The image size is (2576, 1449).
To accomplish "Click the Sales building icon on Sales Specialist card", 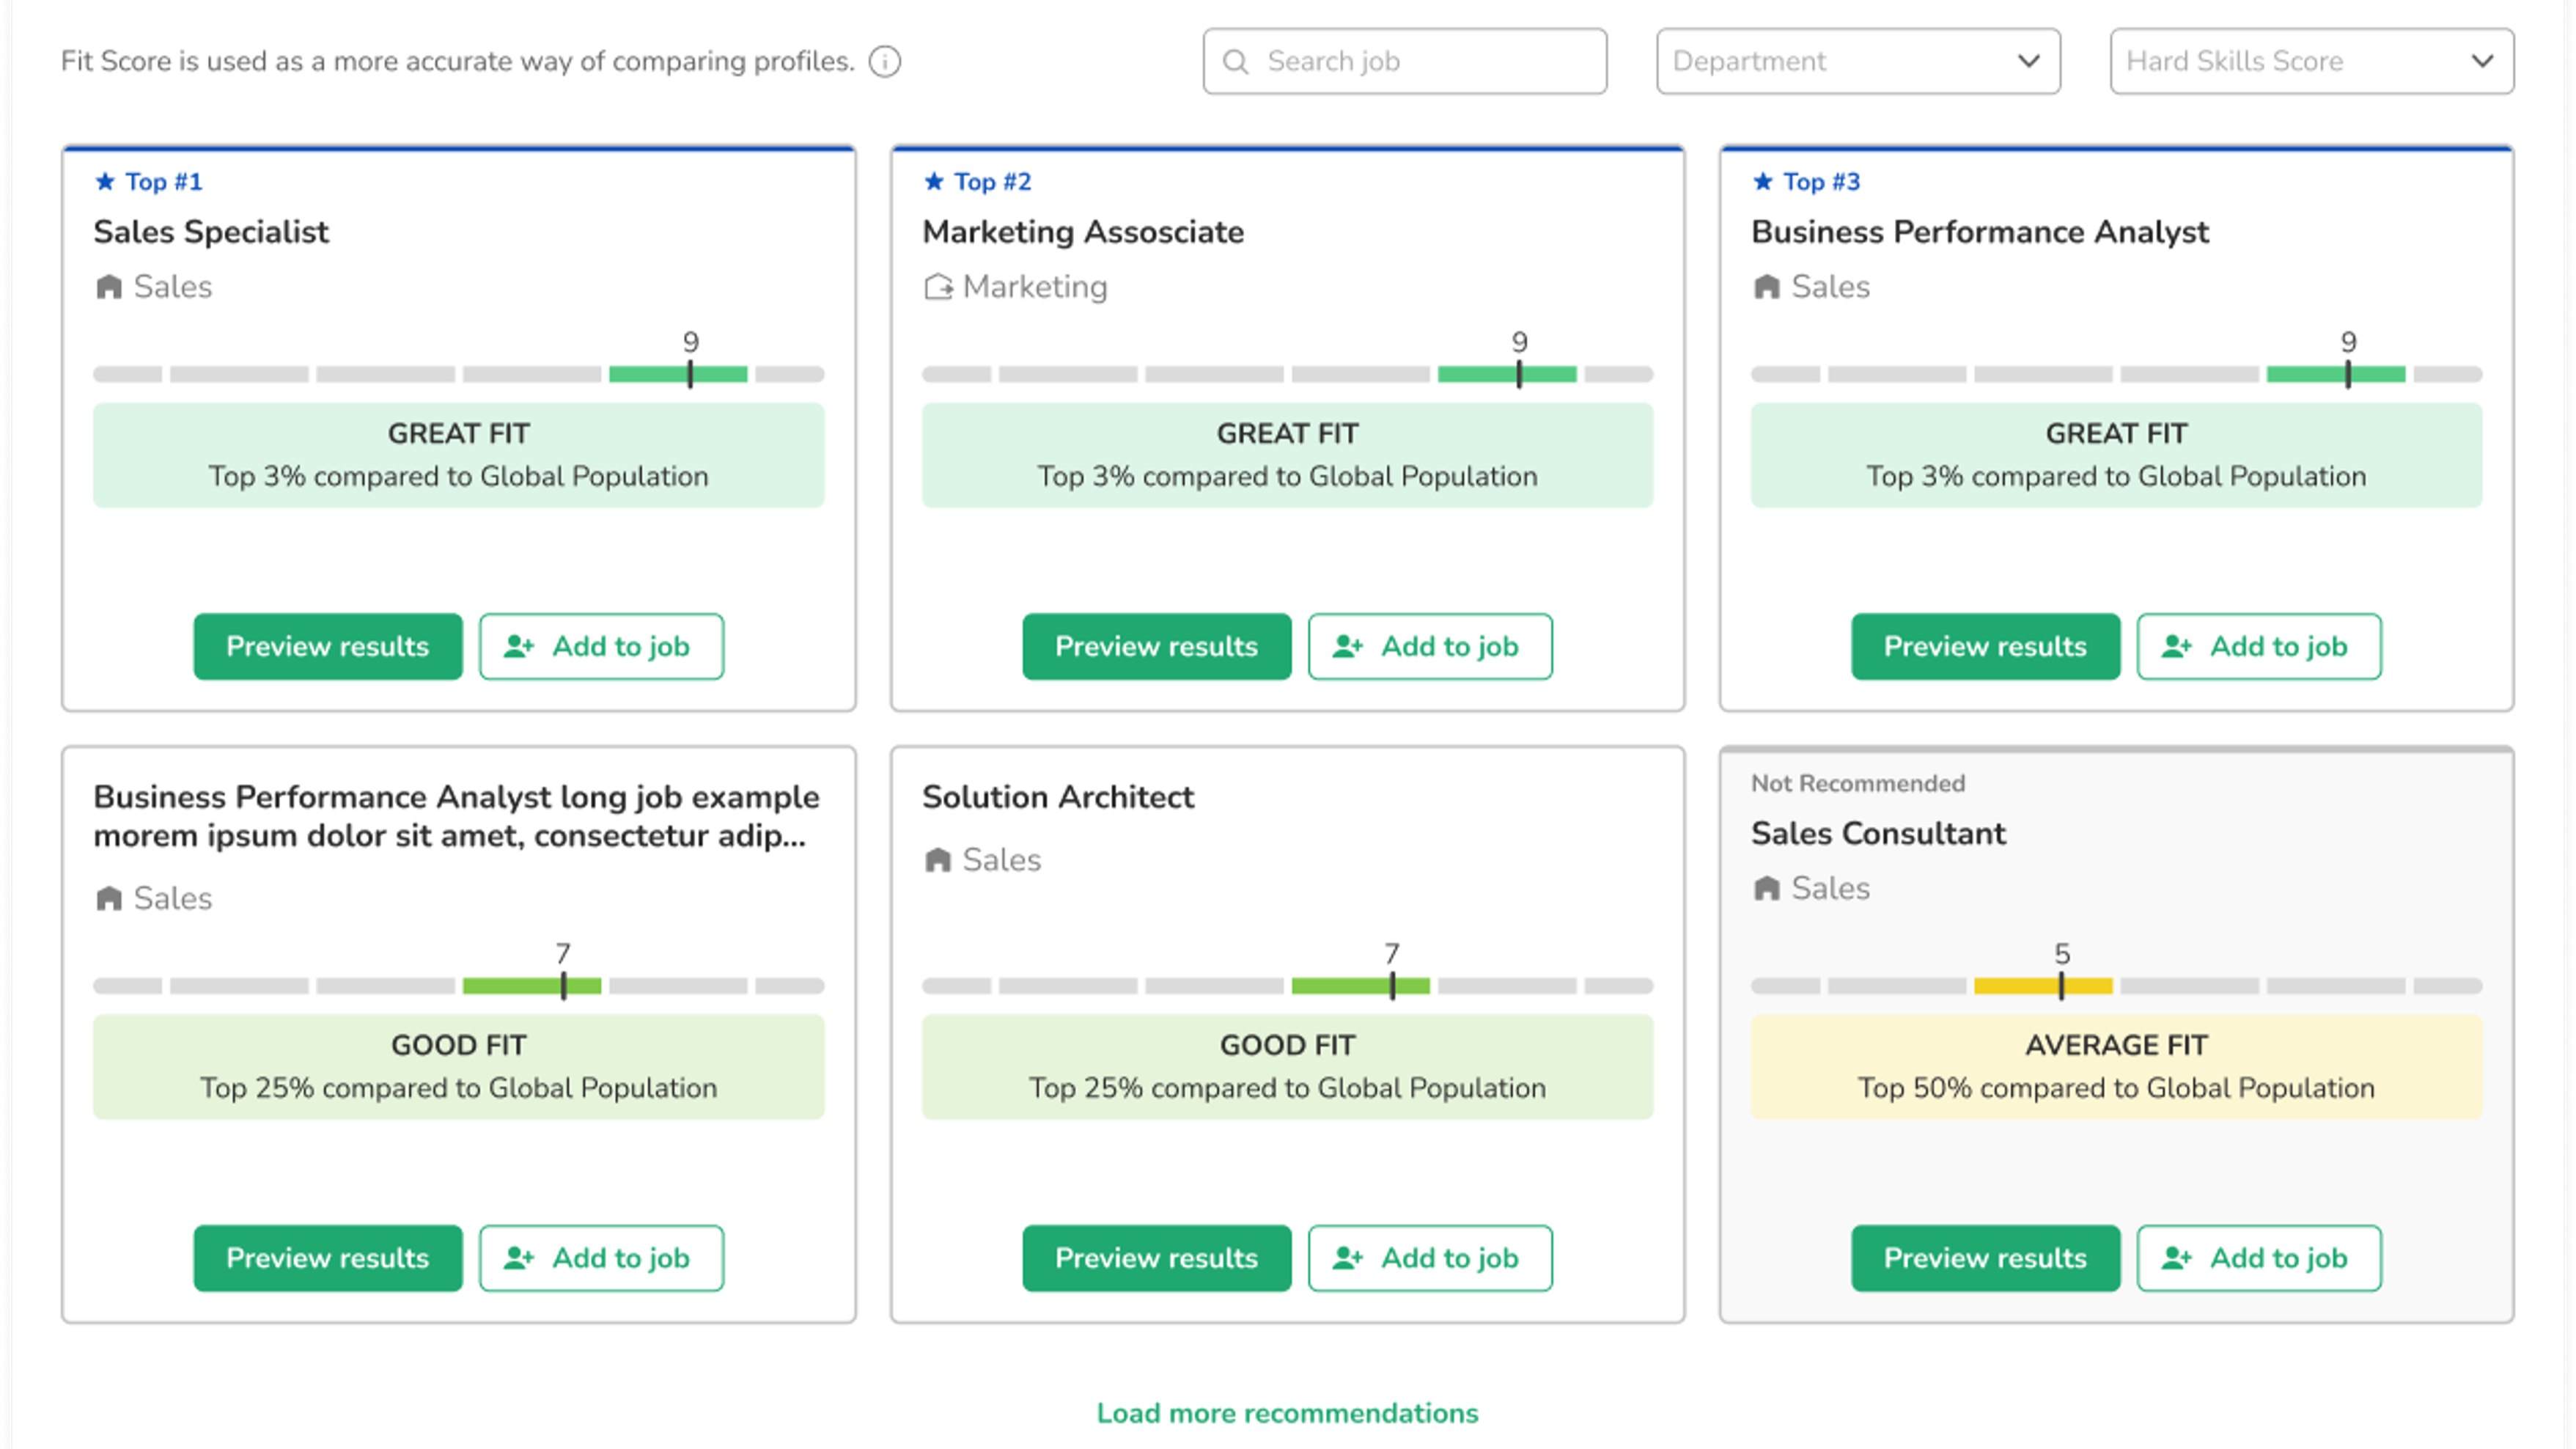I will click(x=108, y=287).
